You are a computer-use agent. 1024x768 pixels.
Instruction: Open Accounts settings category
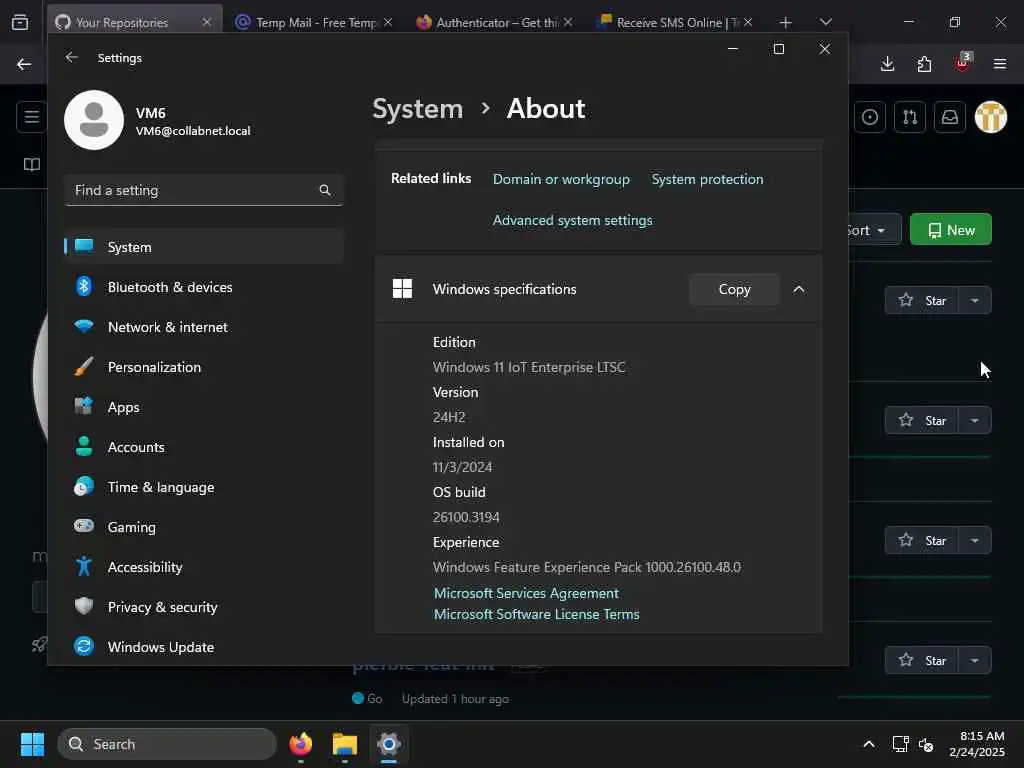tap(204, 447)
